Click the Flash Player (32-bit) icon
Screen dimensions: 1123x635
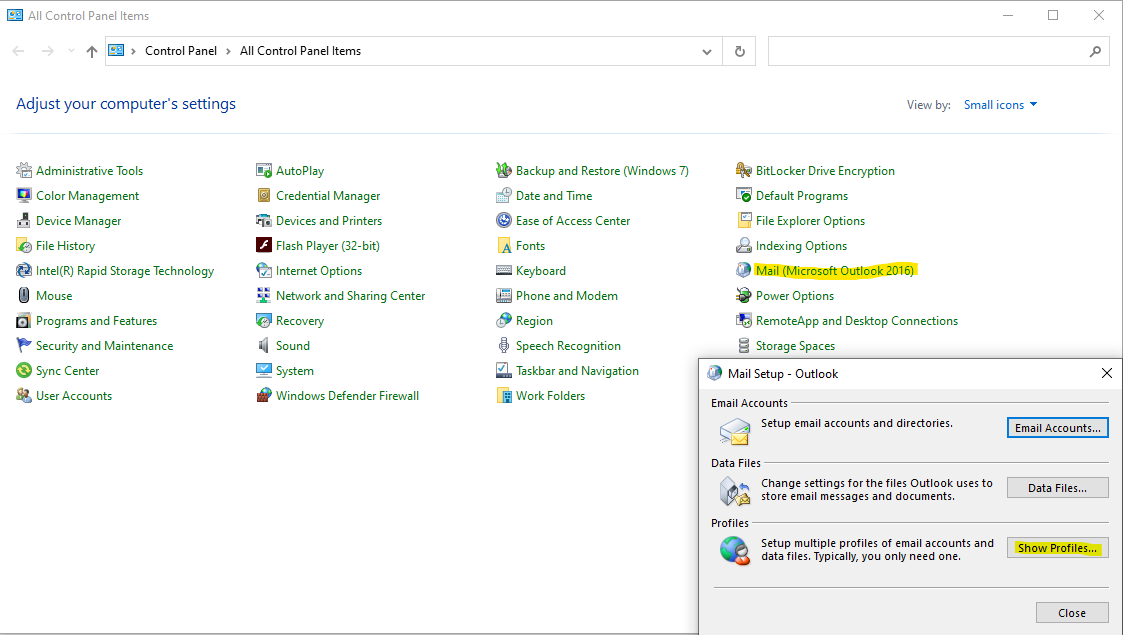pyautogui.click(x=264, y=246)
